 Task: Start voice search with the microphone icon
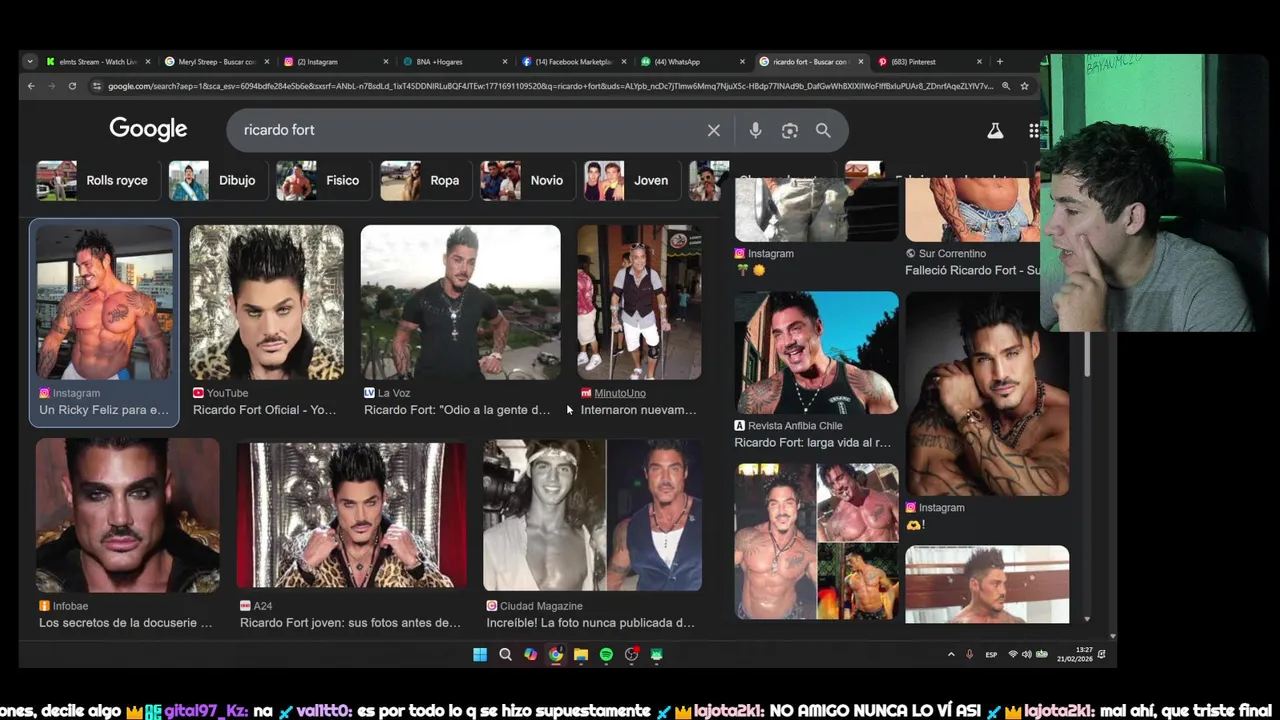point(755,130)
